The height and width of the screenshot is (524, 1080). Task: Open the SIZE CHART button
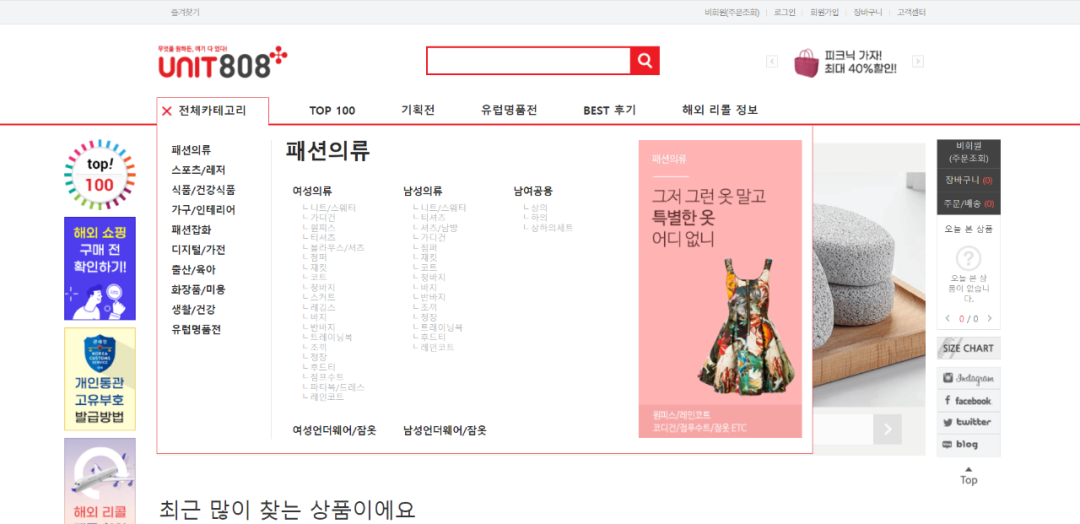pos(968,348)
